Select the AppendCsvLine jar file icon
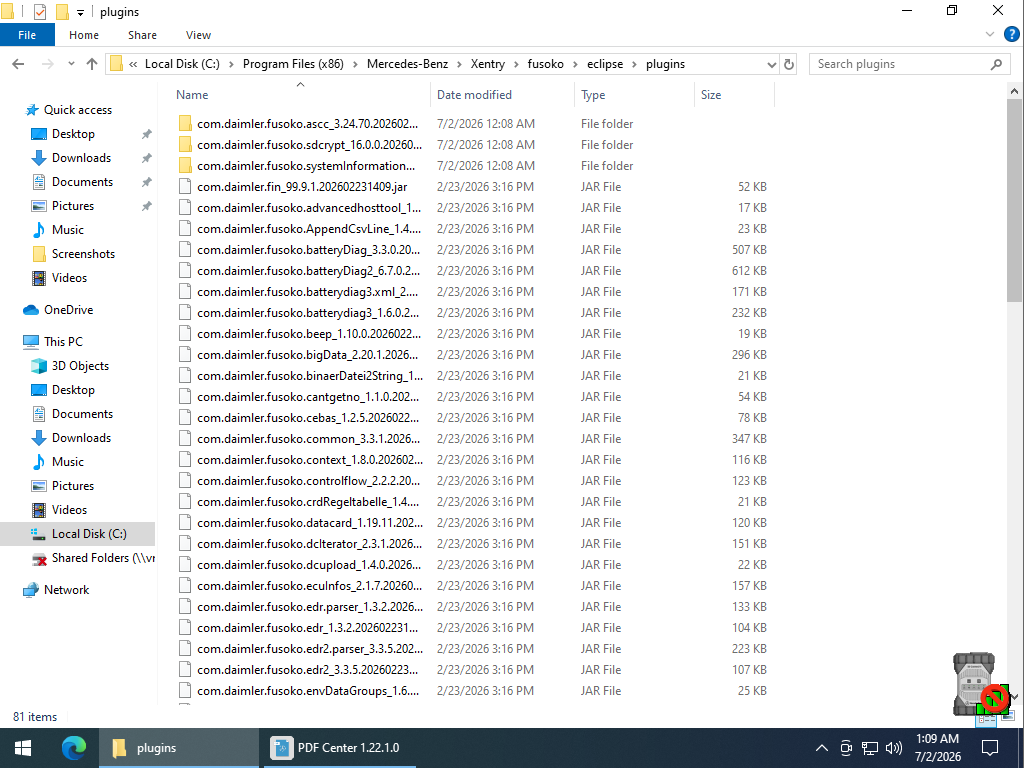Image resolution: width=1024 pixels, height=768 pixels. click(185, 229)
